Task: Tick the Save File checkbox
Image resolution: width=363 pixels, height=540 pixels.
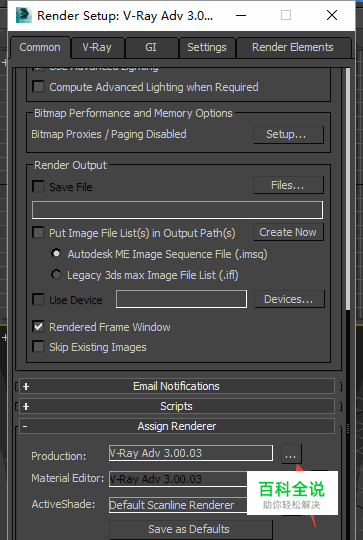Action: point(38,187)
